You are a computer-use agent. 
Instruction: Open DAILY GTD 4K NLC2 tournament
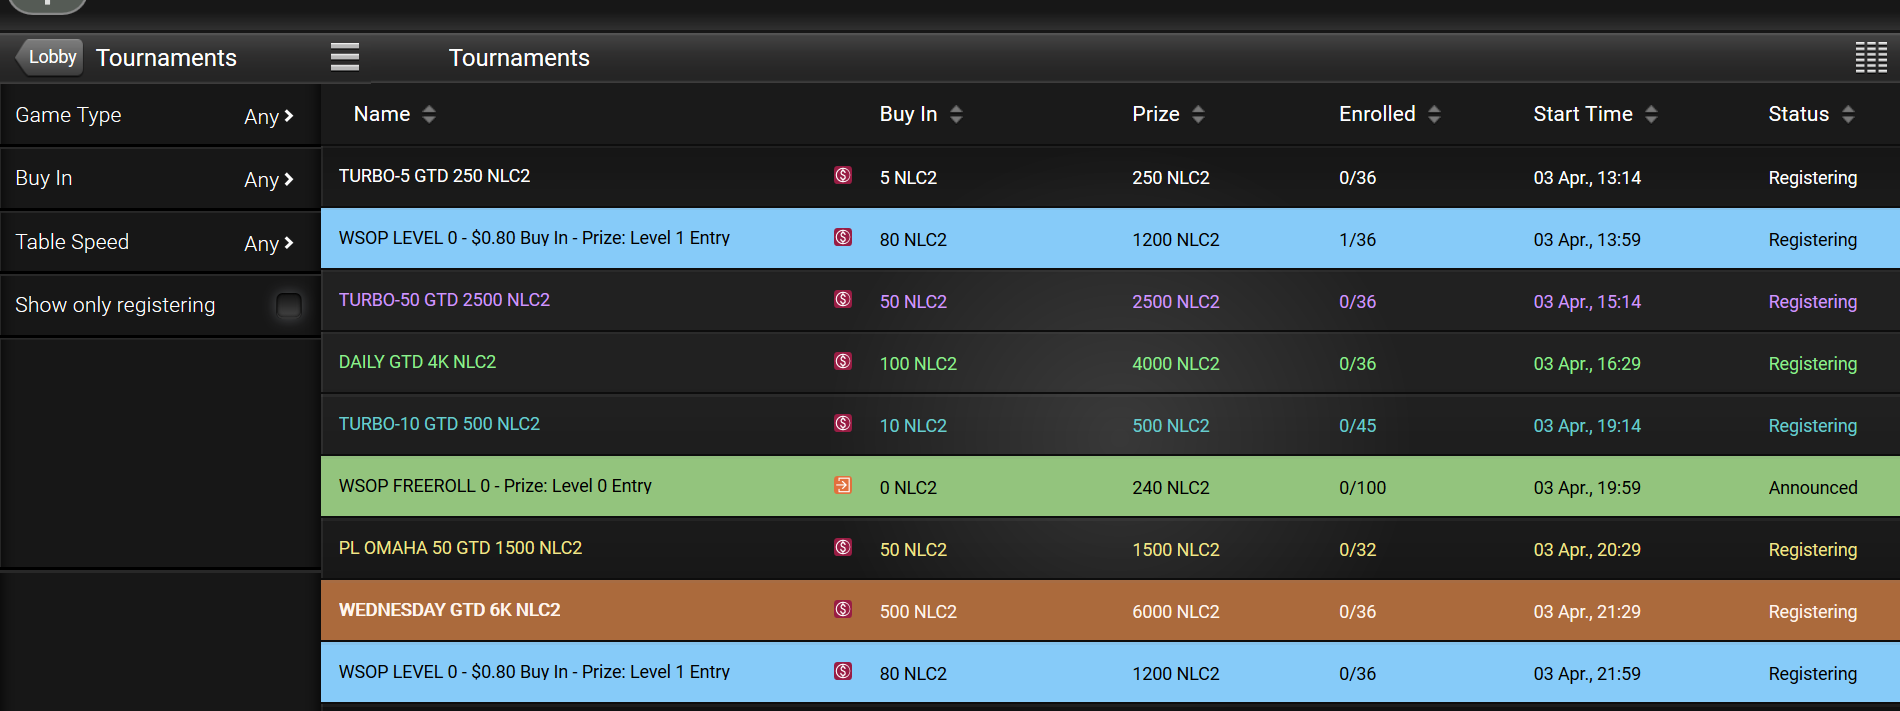tap(417, 362)
